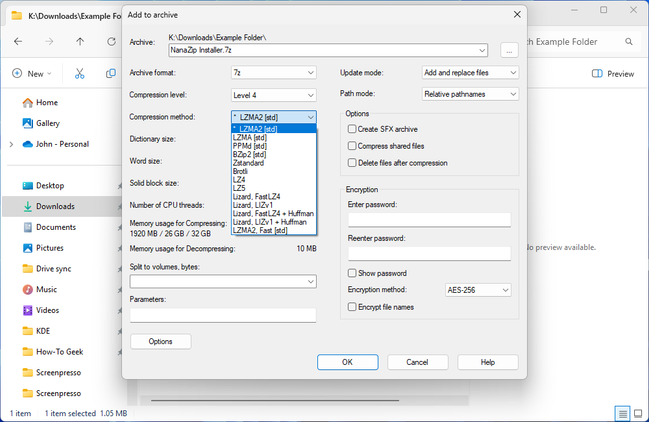Select BZip2 [std] compression method
Viewport: 649px width, 422px height.
tap(274, 154)
